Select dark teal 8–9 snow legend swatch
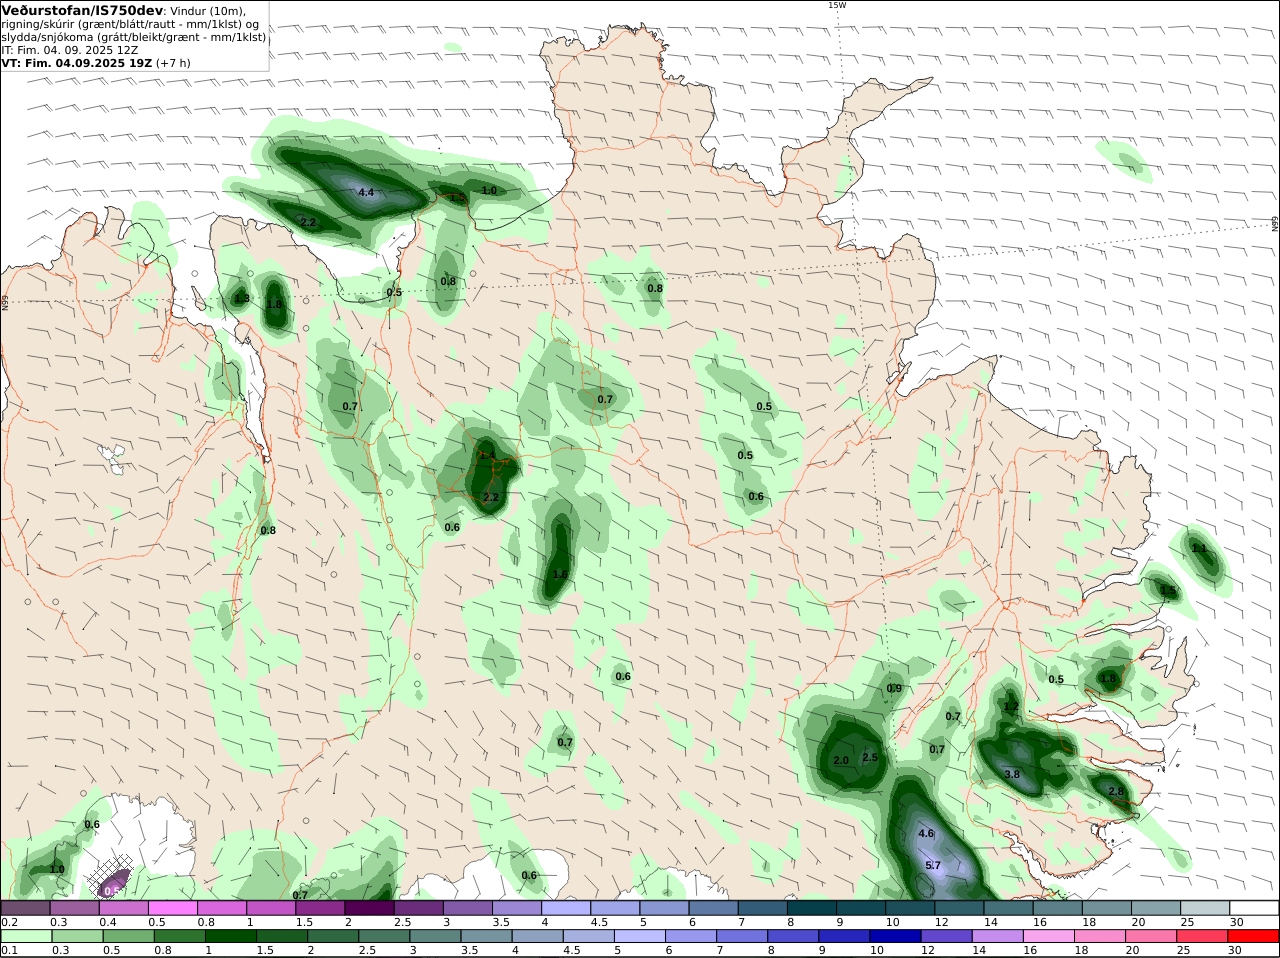Image resolution: width=1280 pixels, height=958 pixels. pyautogui.click(x=812, y=908)
